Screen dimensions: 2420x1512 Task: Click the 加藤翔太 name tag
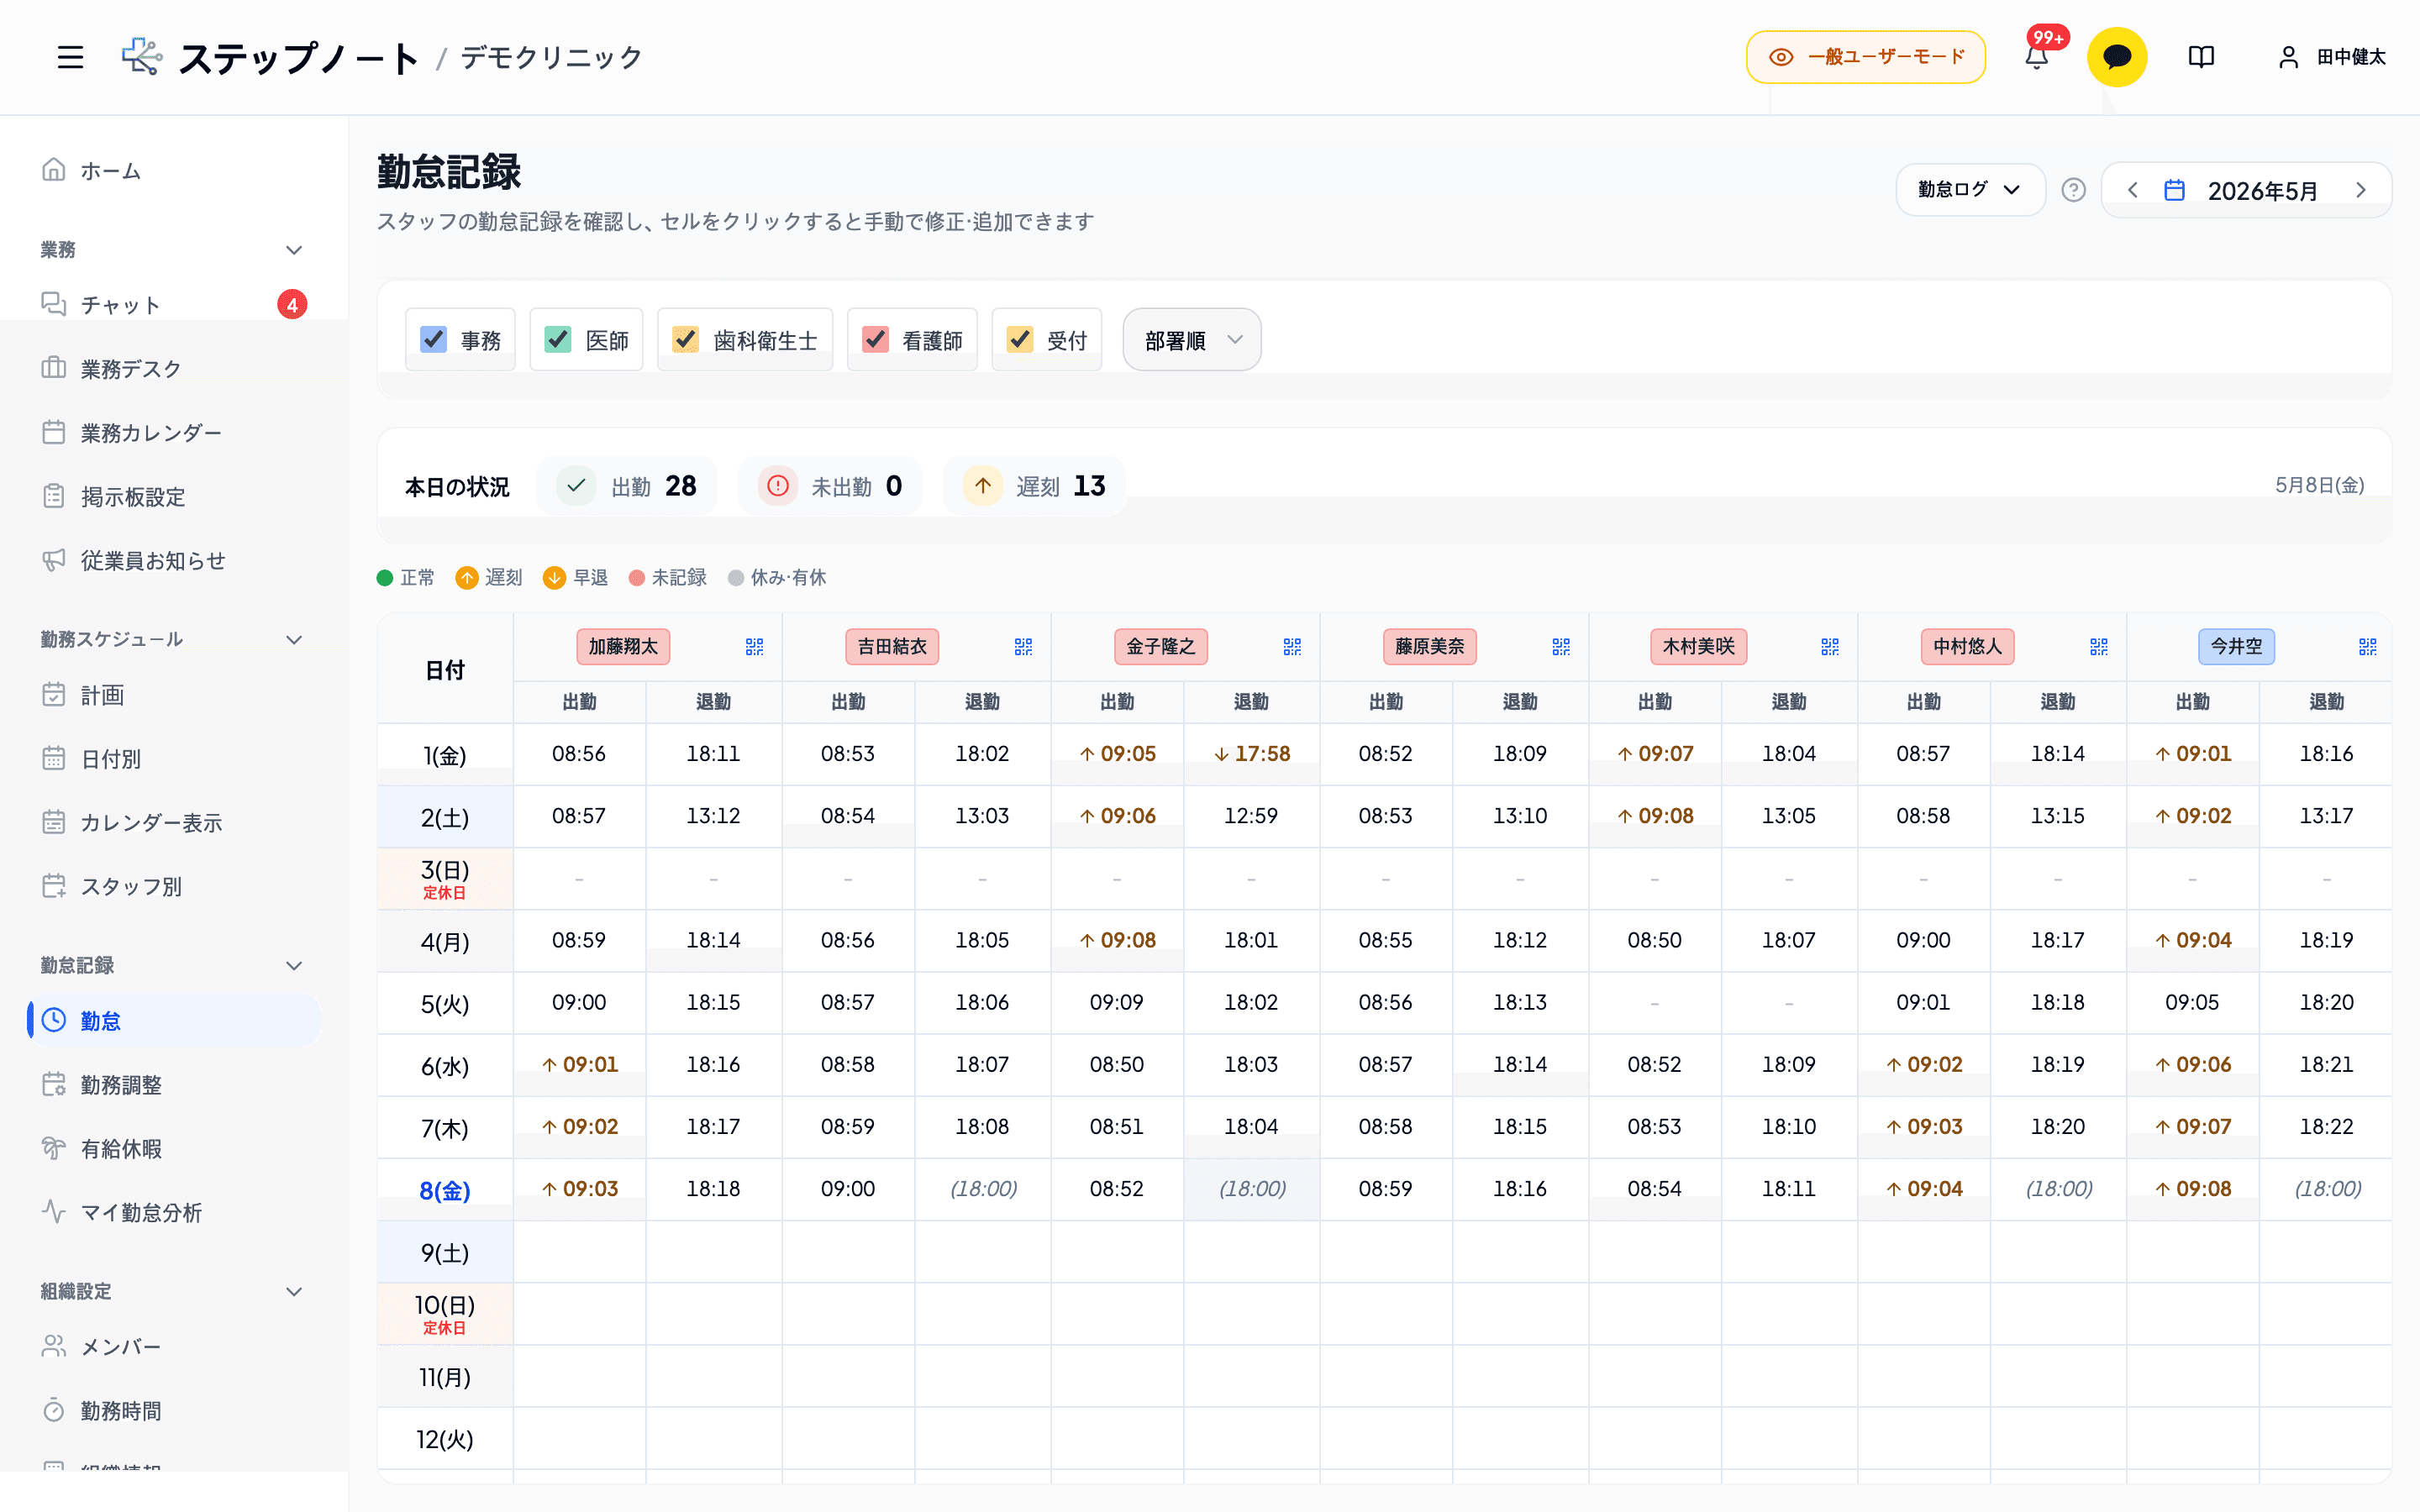point(623,647)
